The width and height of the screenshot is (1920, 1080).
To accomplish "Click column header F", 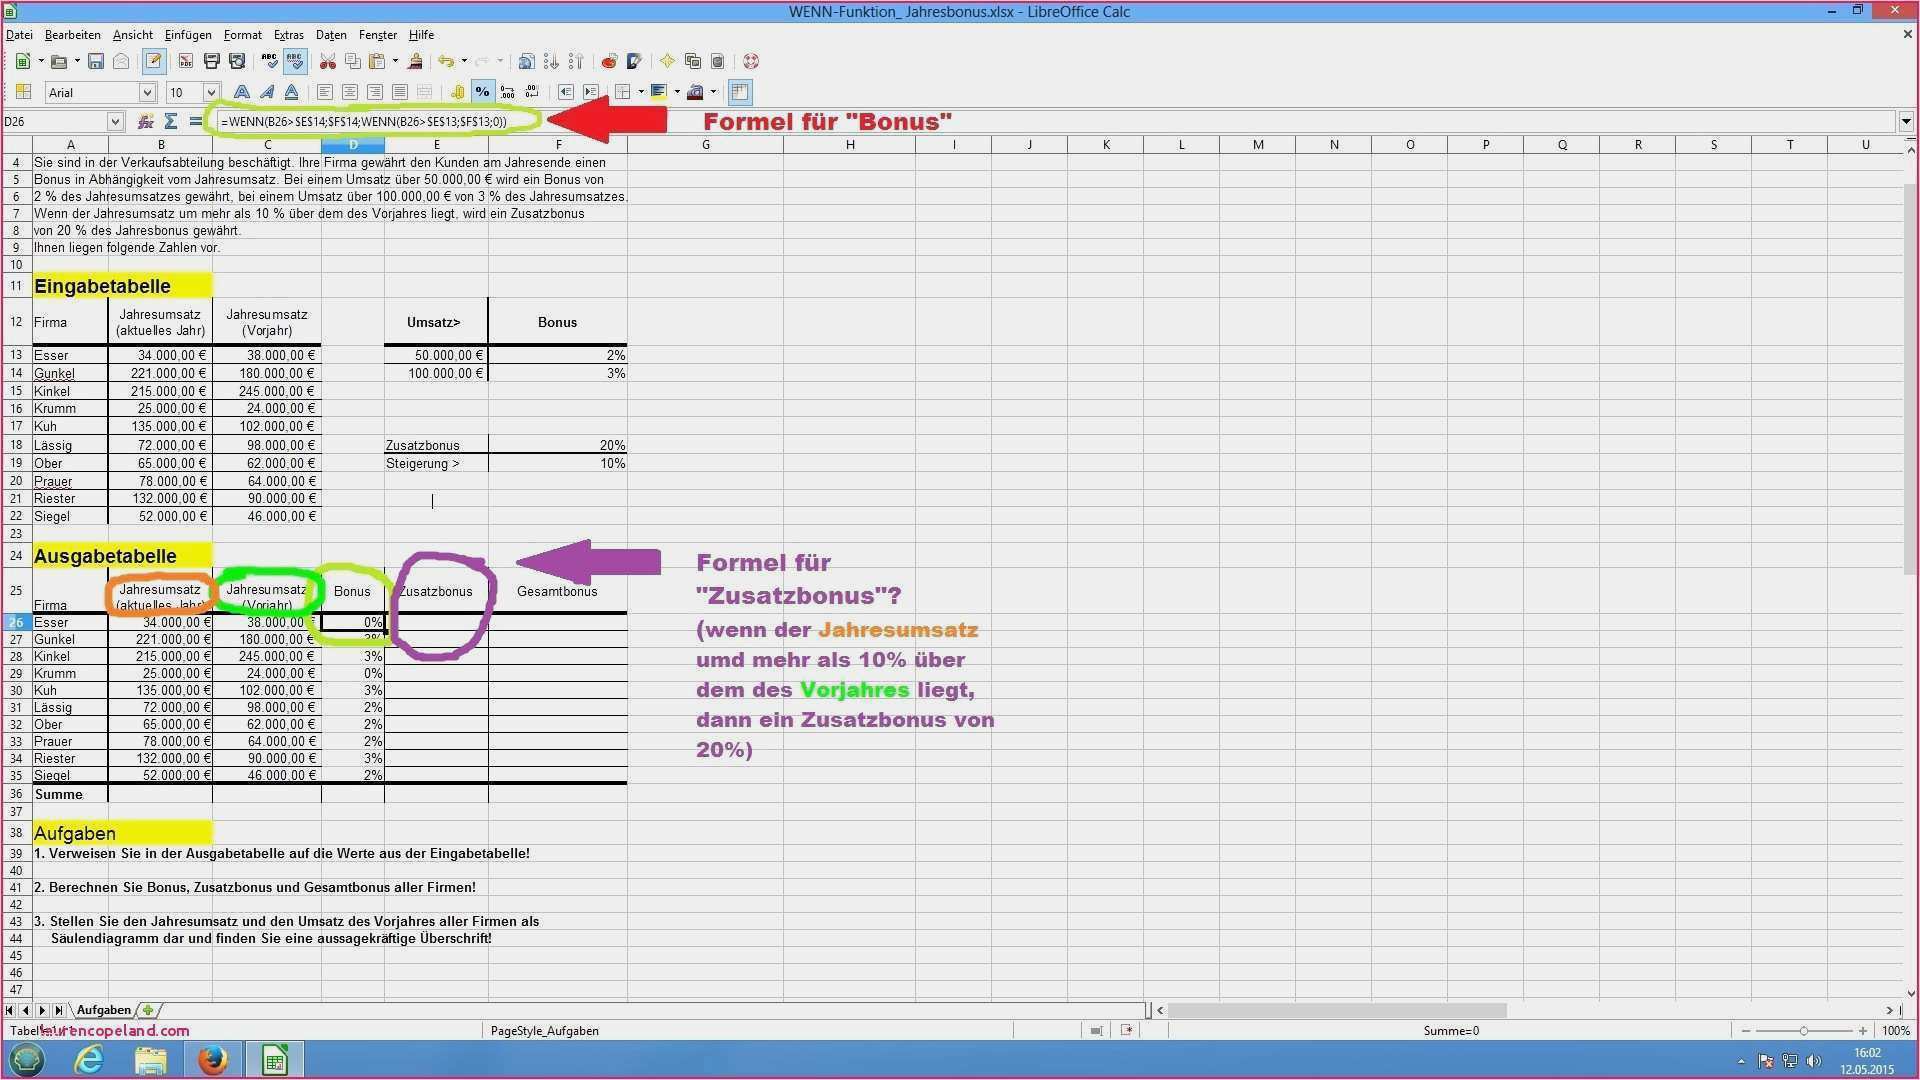I will pos(558,145).
